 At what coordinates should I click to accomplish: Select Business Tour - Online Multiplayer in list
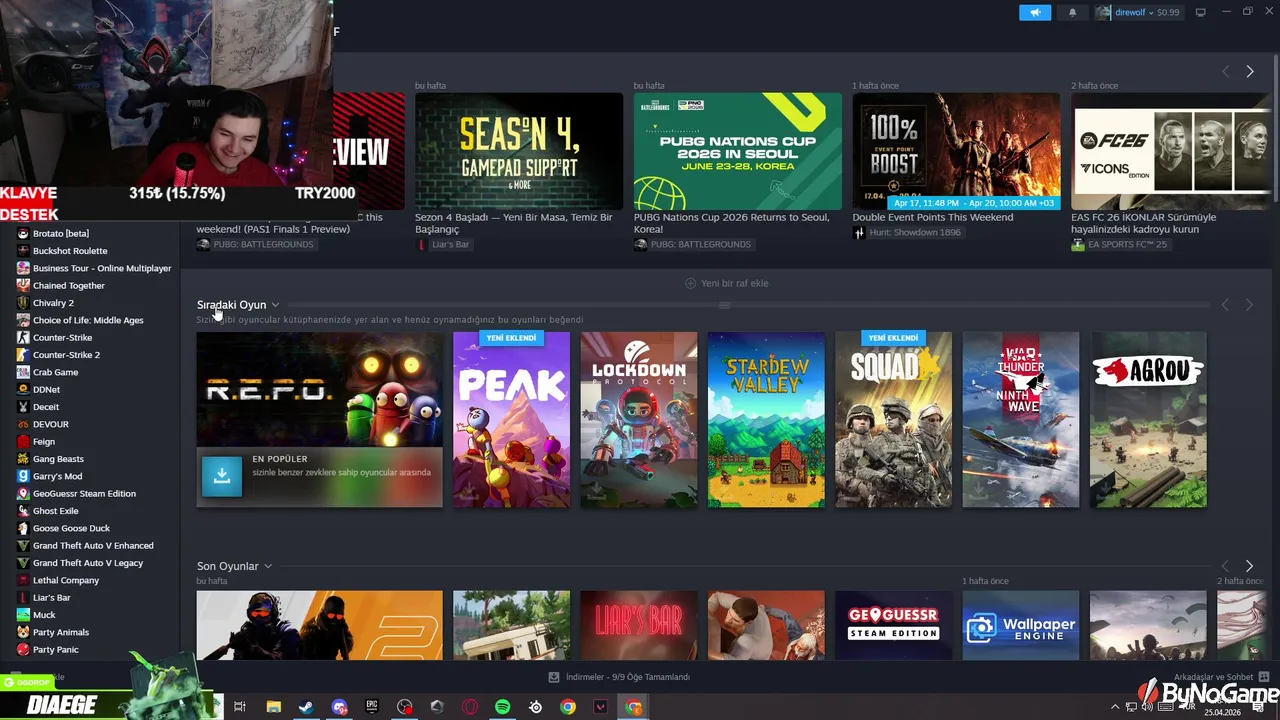click(102, 268)
